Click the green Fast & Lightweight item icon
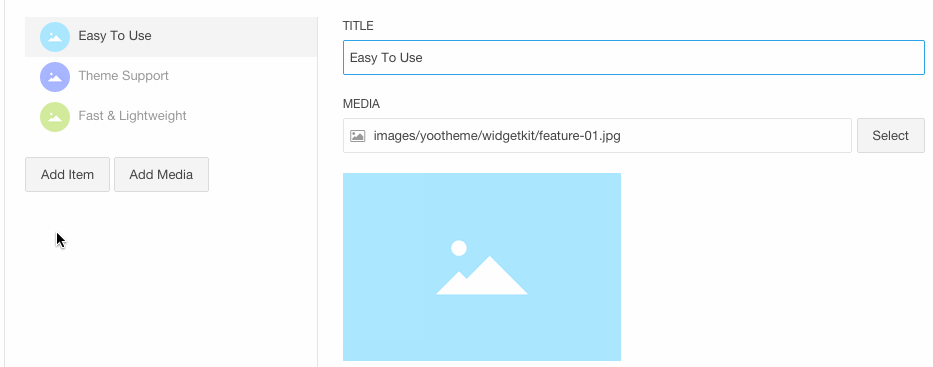Screen dimensions: 933x367 pos(55,117)
